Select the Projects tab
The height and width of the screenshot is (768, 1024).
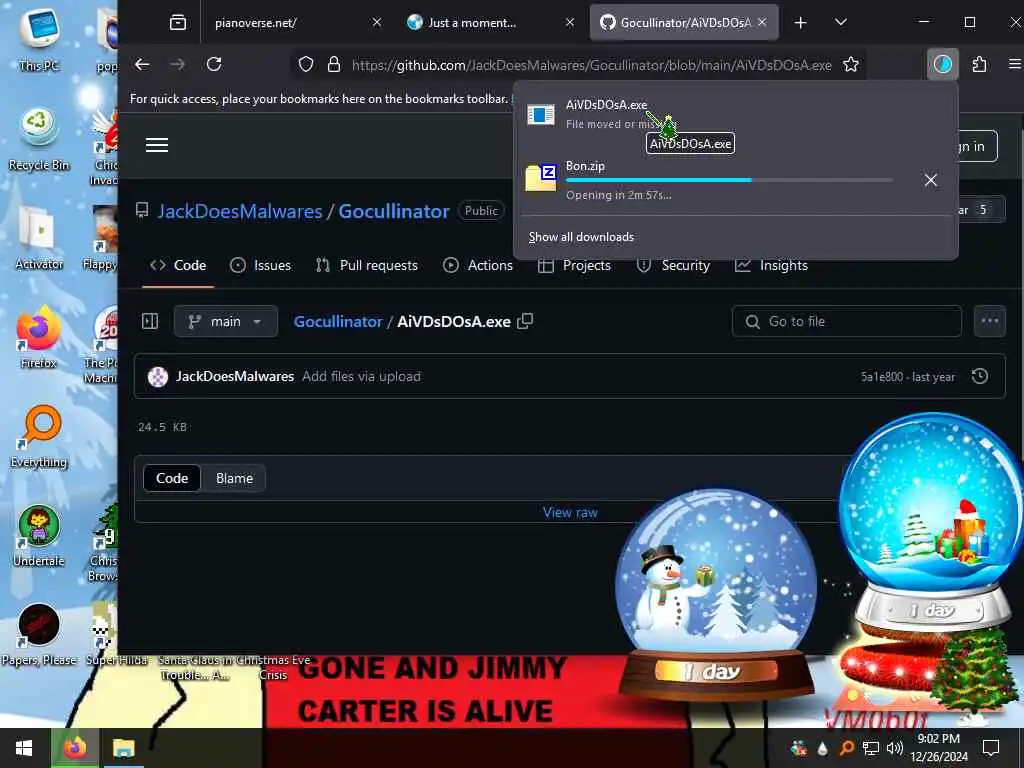click(x=574, y=265)
